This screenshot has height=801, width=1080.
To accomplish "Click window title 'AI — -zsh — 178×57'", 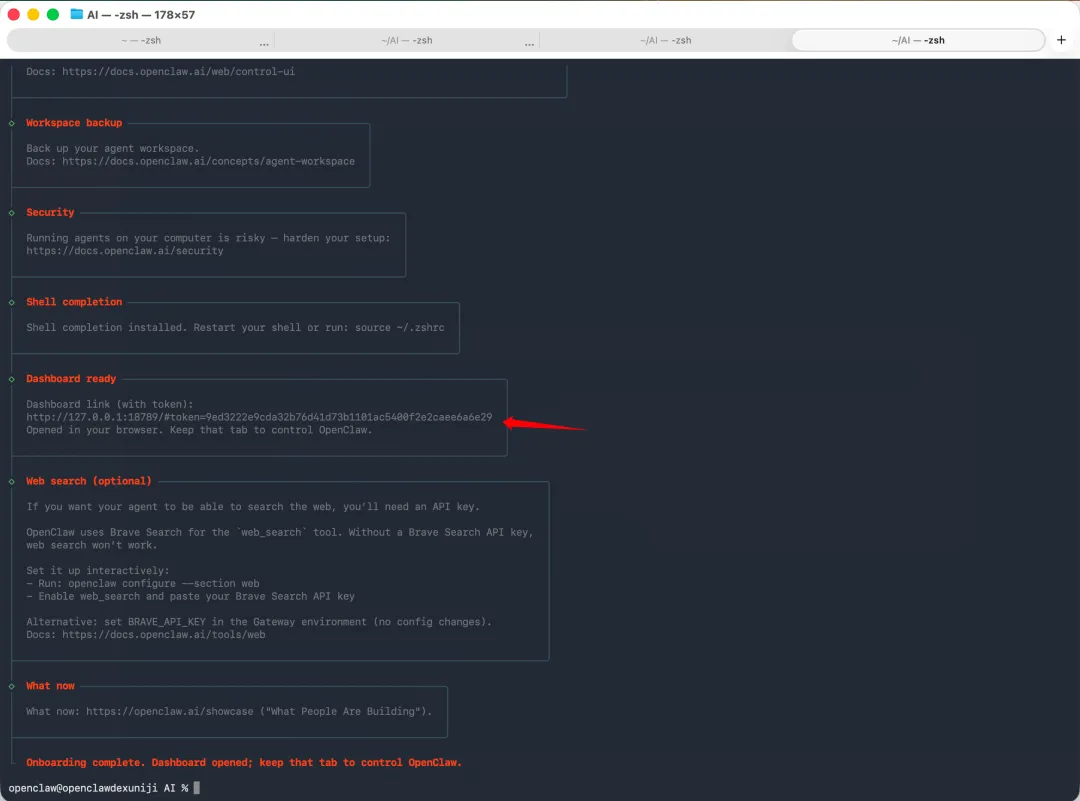I will coord(141,14).
